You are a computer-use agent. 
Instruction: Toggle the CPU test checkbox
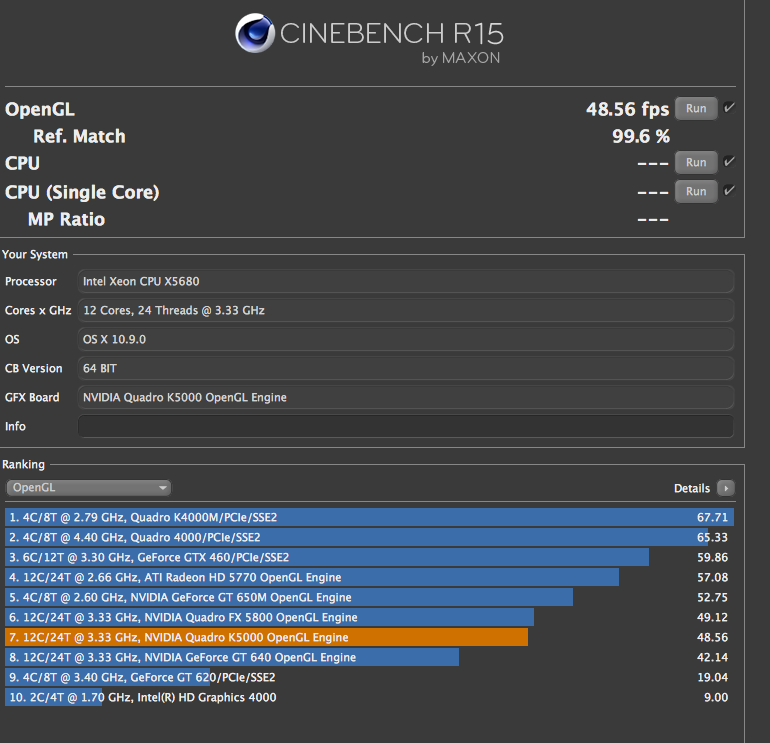[729, 162]
